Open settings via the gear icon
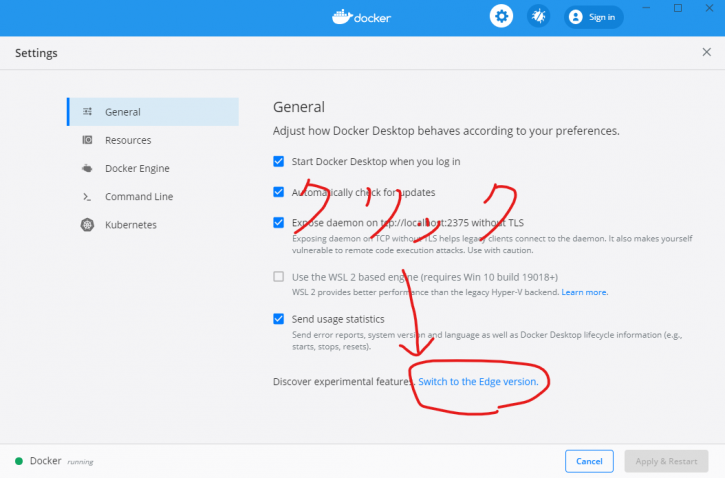 click(x=501, y=17)
